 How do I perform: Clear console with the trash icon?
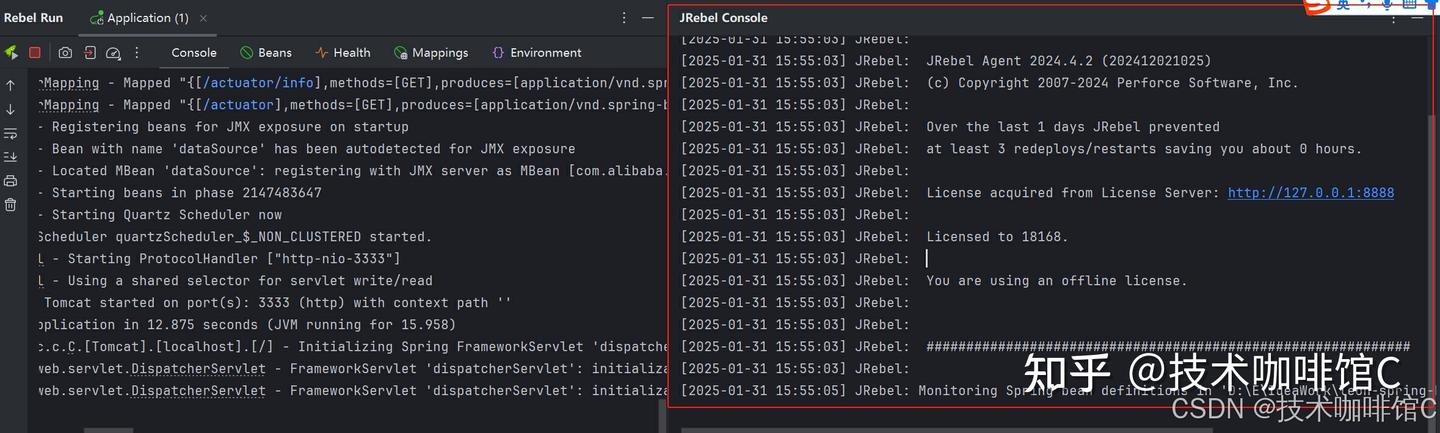(10, 205)
